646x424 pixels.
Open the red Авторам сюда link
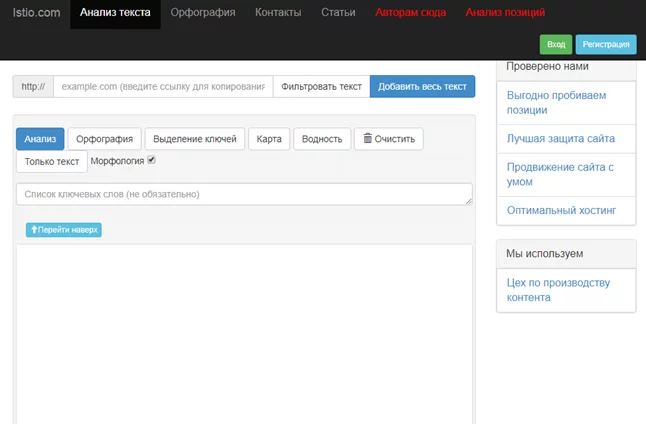pos(410,12)
